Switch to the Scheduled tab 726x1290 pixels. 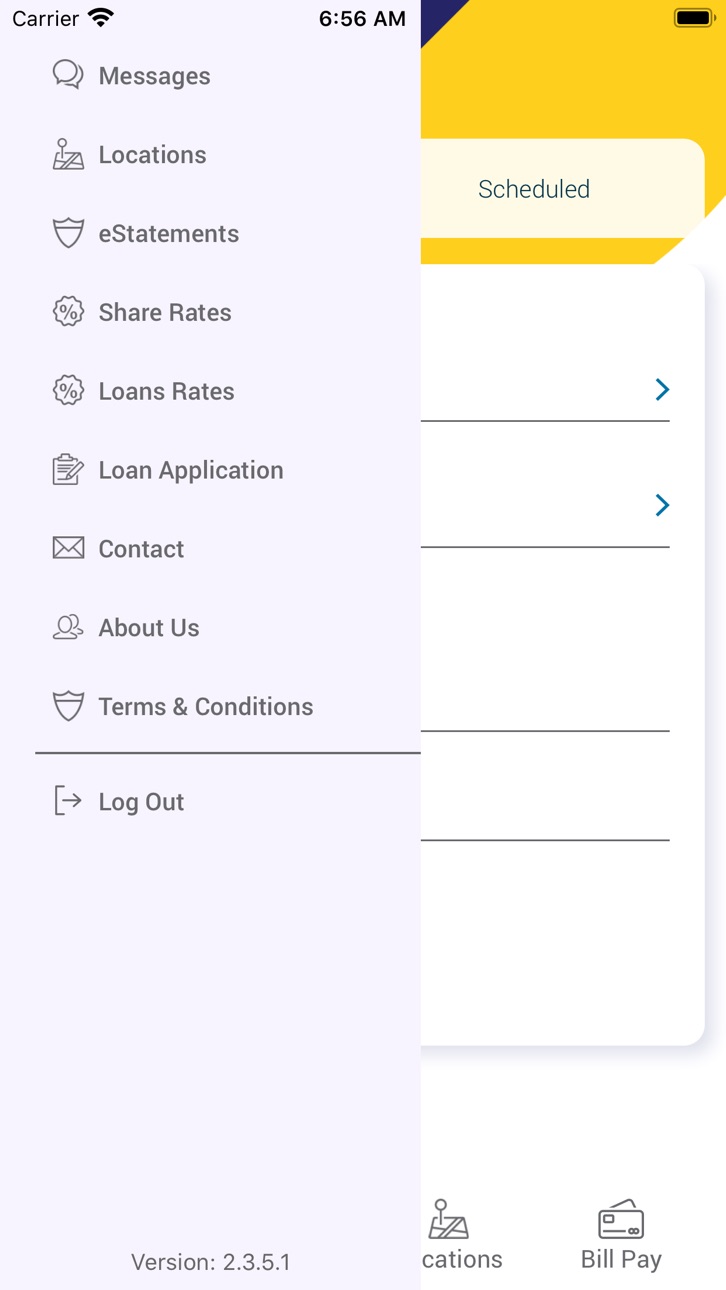click(534, 189)
